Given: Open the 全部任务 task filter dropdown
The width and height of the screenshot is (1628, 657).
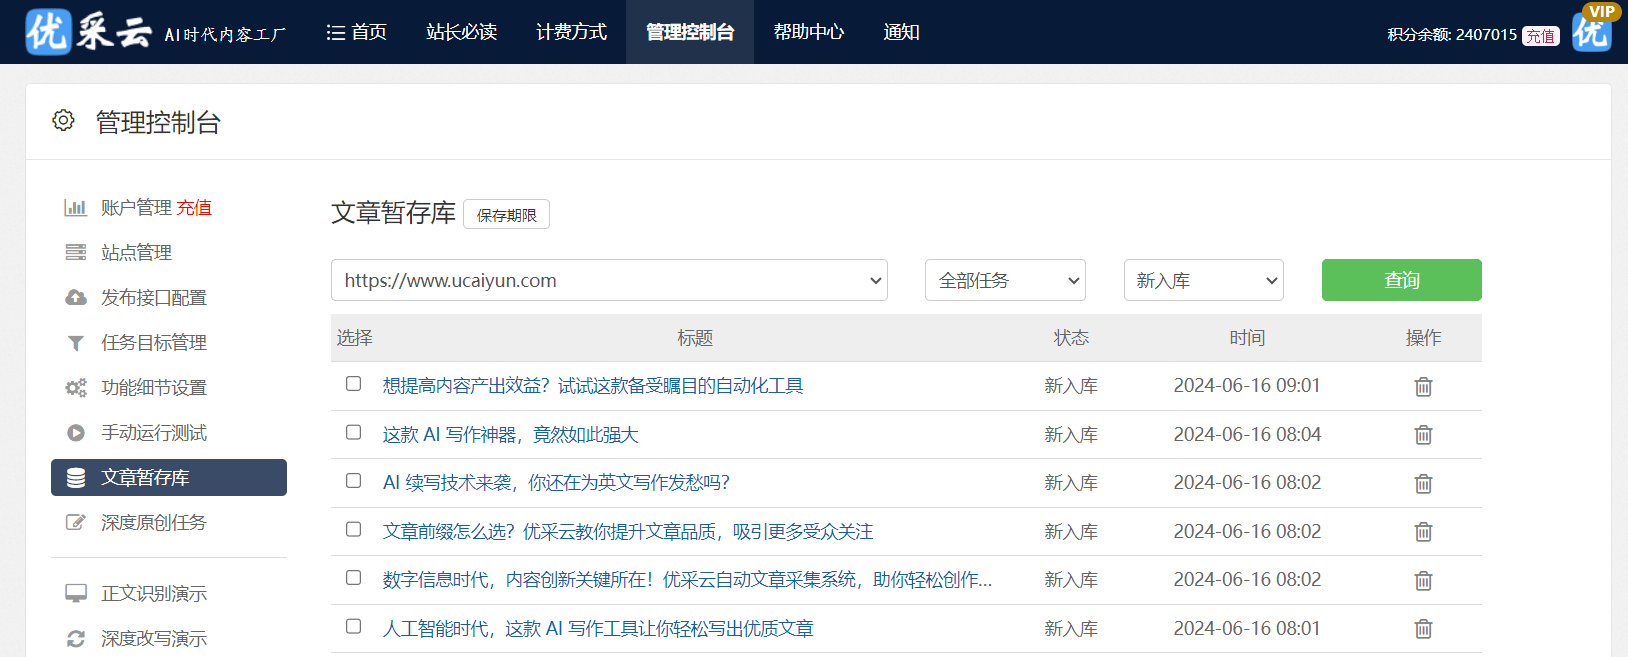Looking at the screenshot, I should pos(1005,281).
